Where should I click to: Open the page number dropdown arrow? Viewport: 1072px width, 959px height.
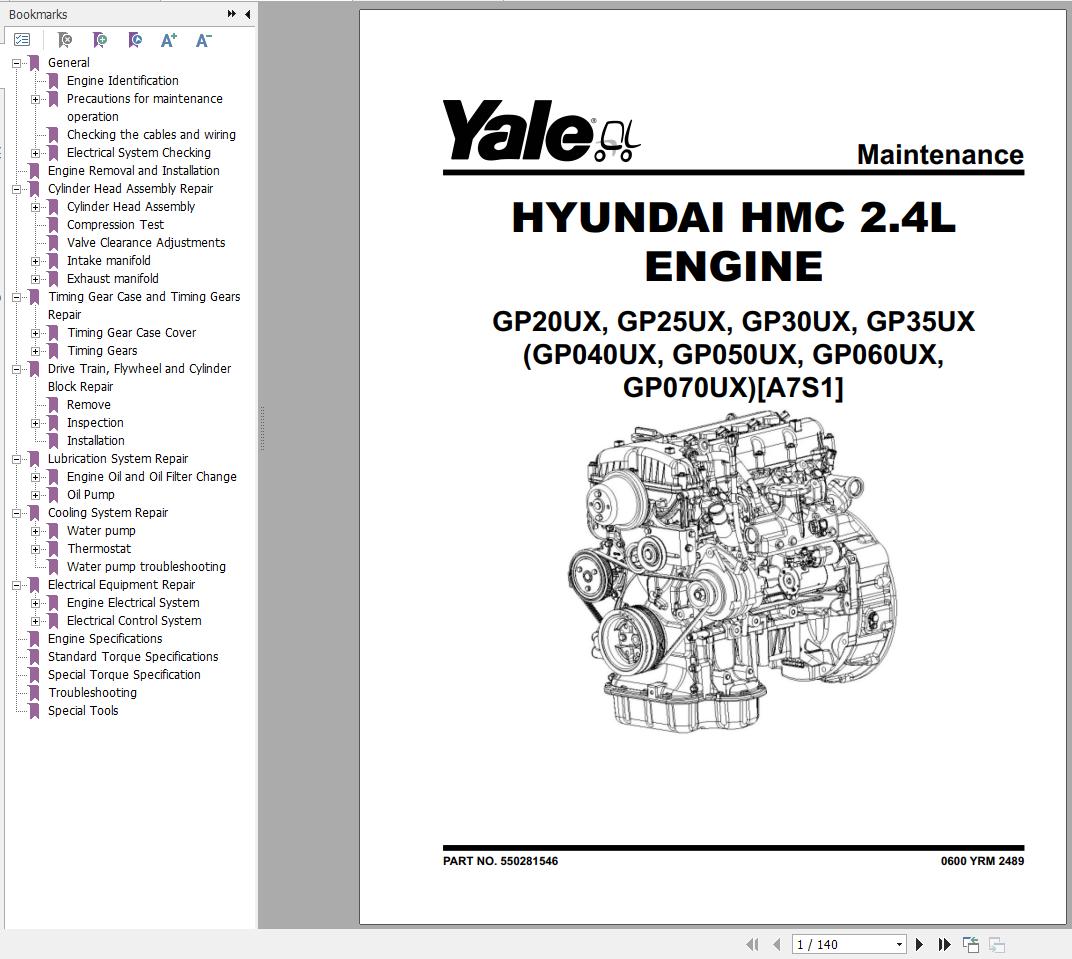pos(900,945)
